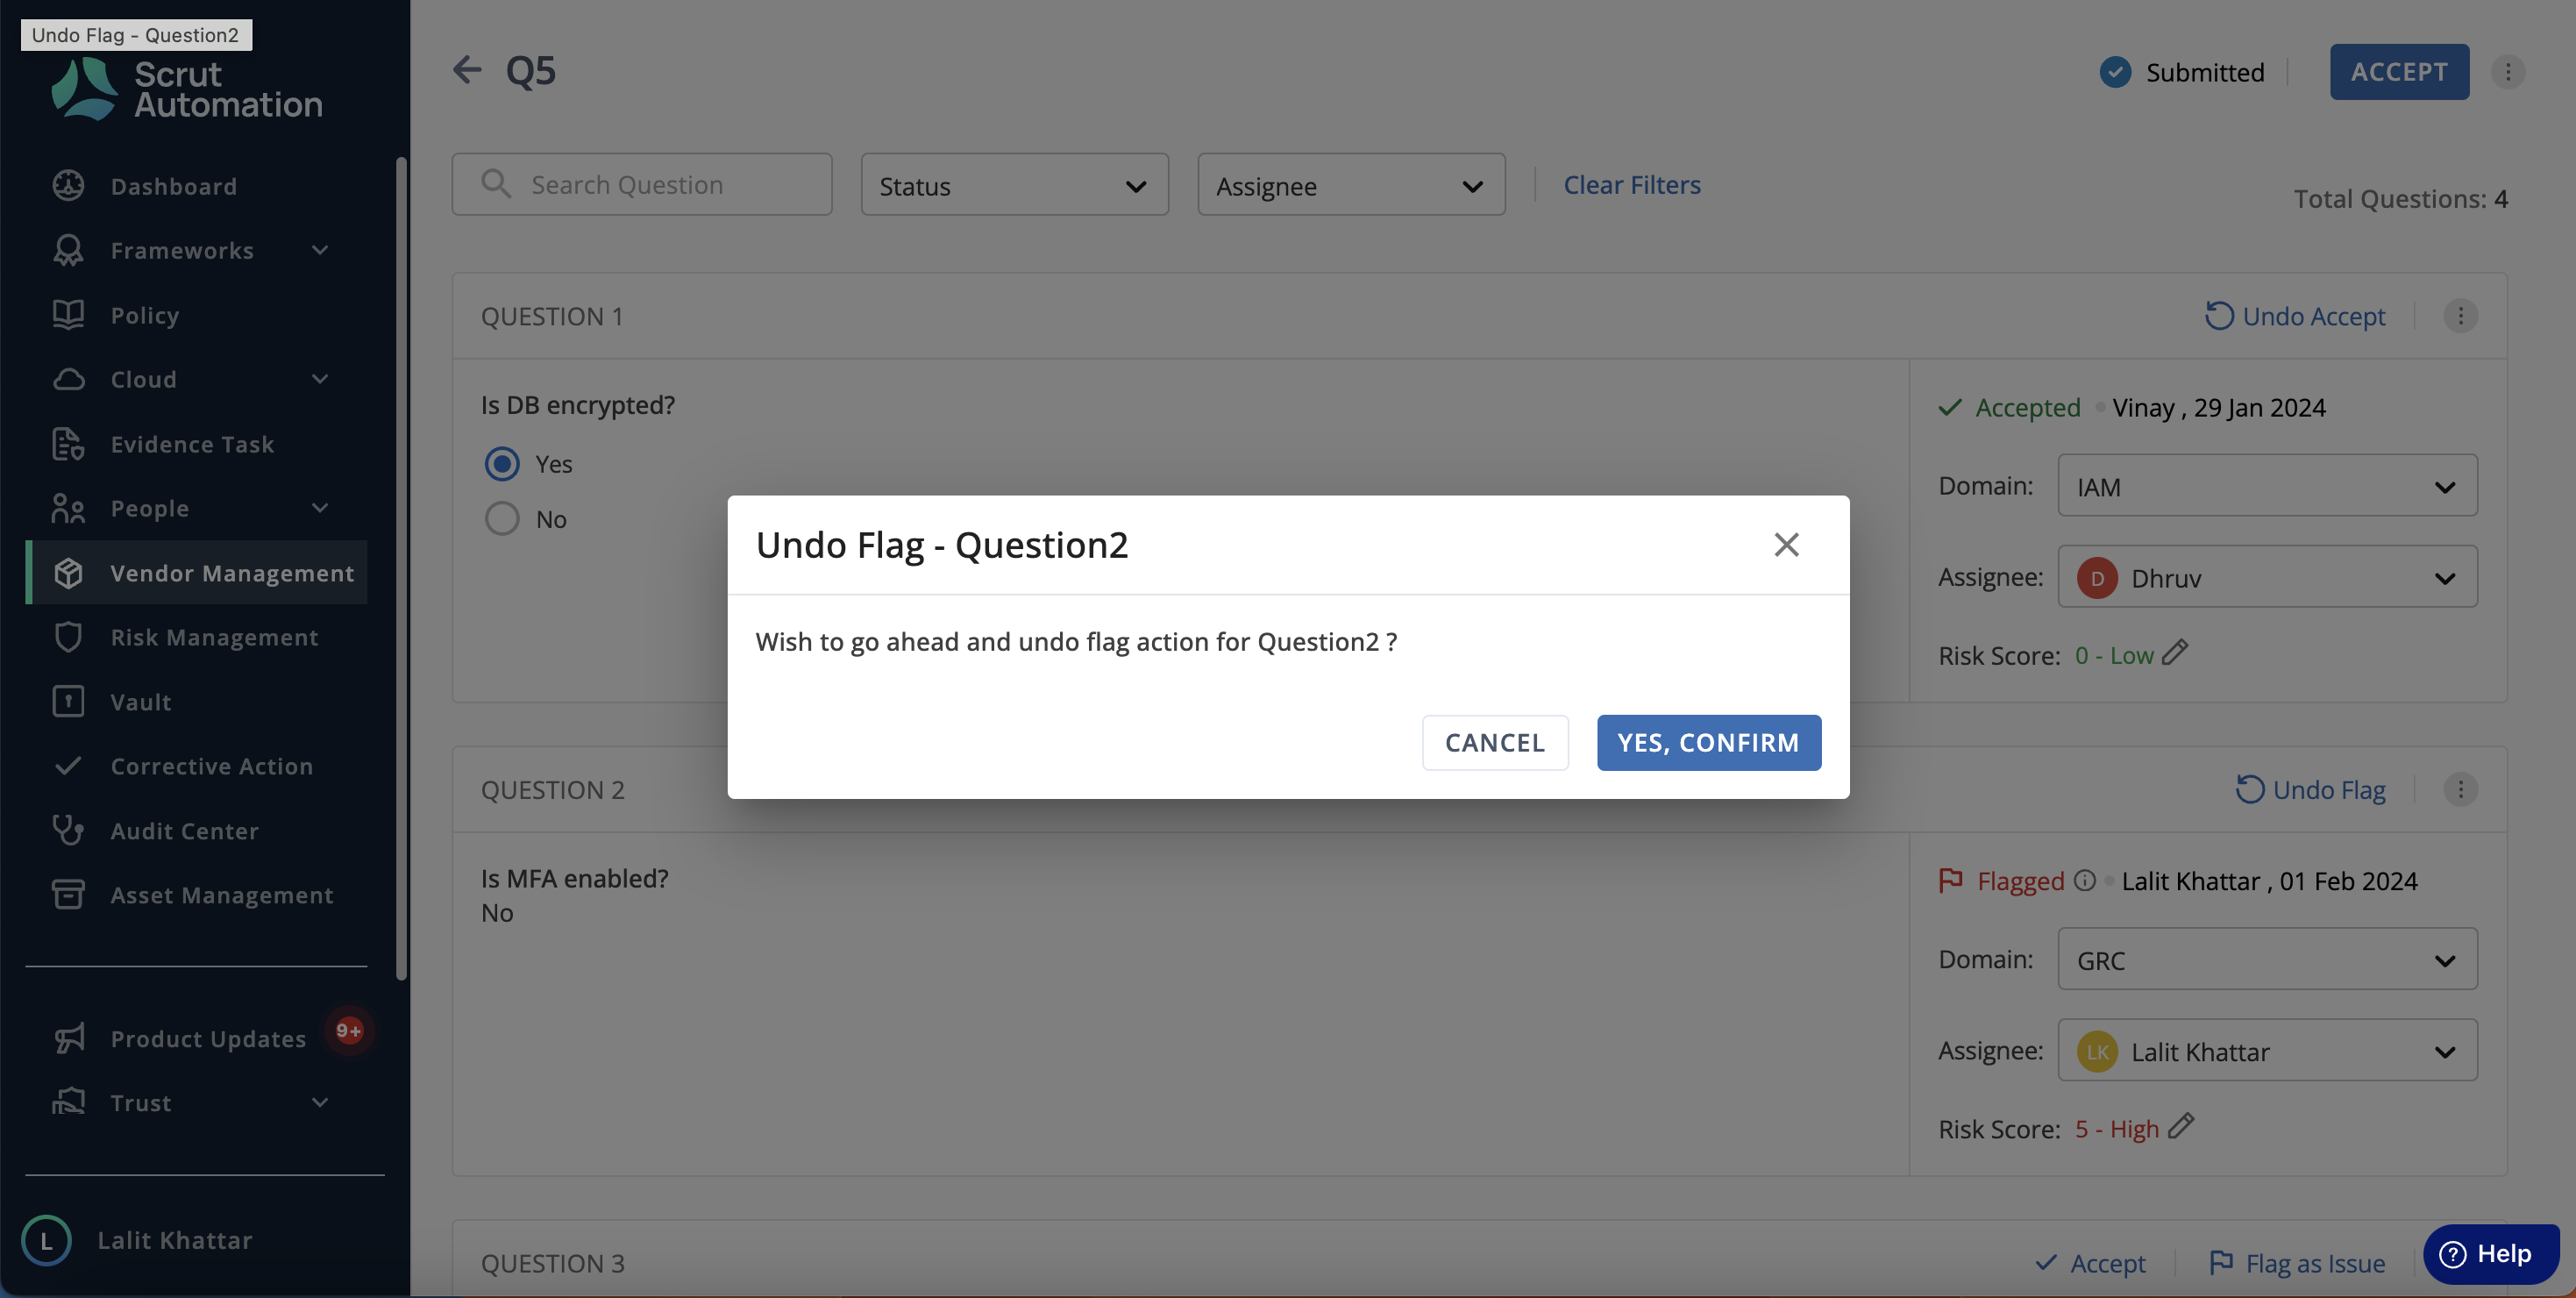Screen dimensions: 2576x1298
Task: Click Undo Accept for Question 1
Action: (2295, 315)
